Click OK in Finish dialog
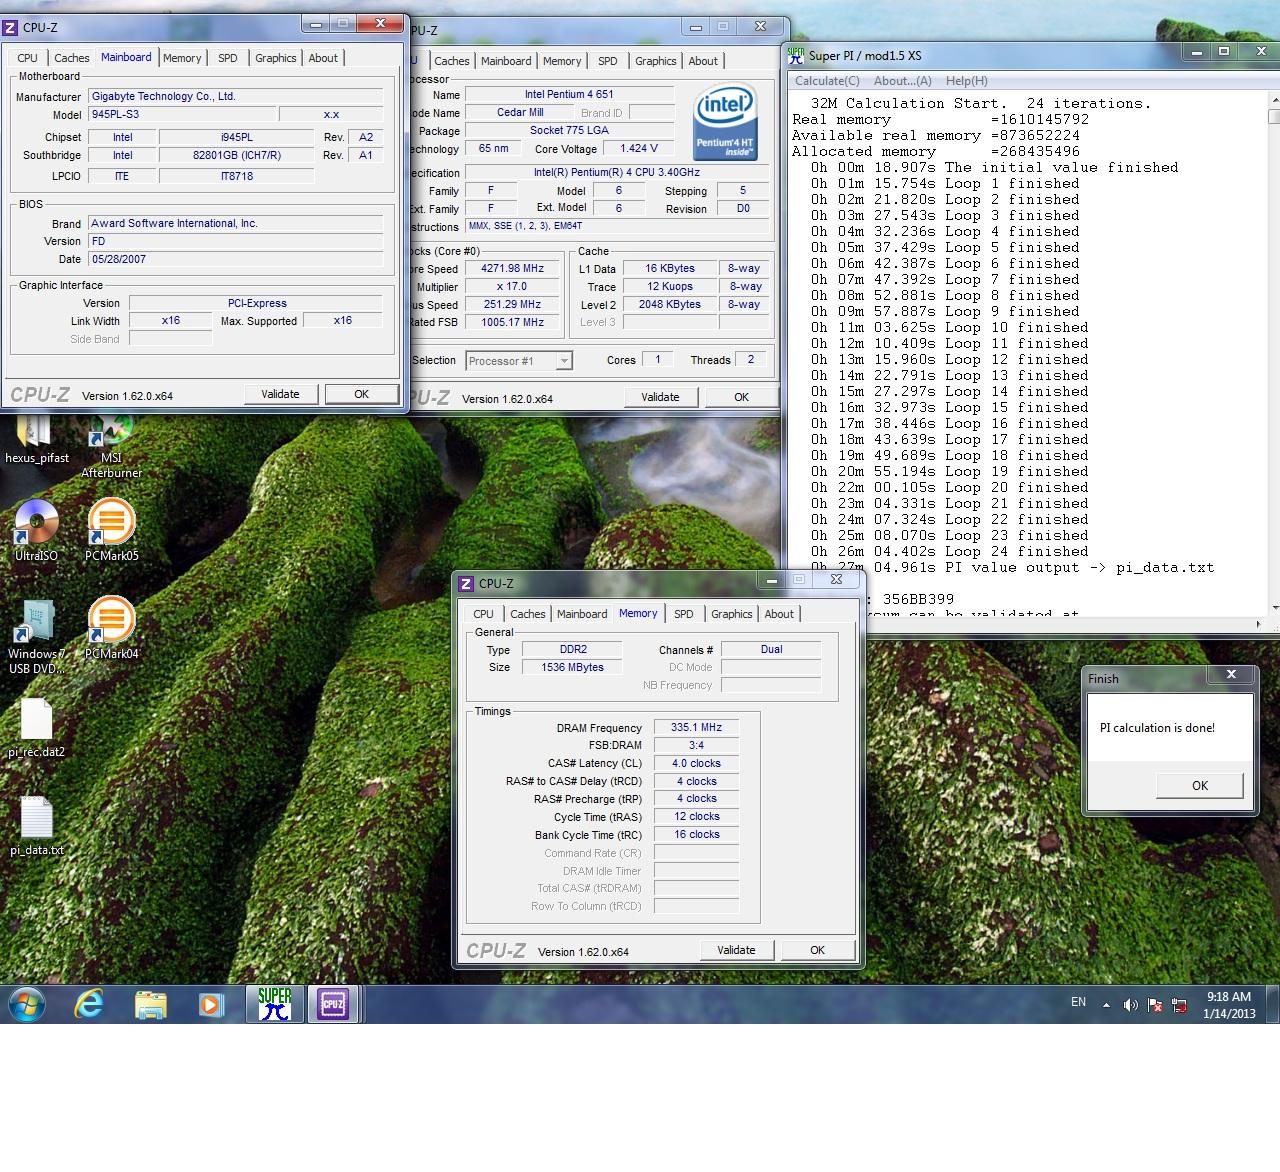The width and height of the screenshot is (1280, 1172). [x=1200, y=786]
